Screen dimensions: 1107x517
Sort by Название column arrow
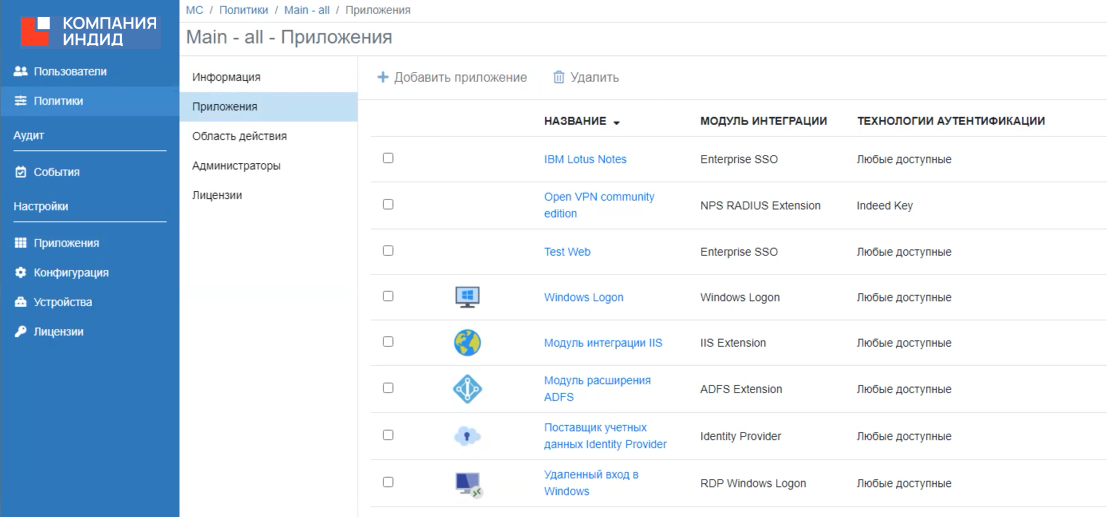point(617,122)
